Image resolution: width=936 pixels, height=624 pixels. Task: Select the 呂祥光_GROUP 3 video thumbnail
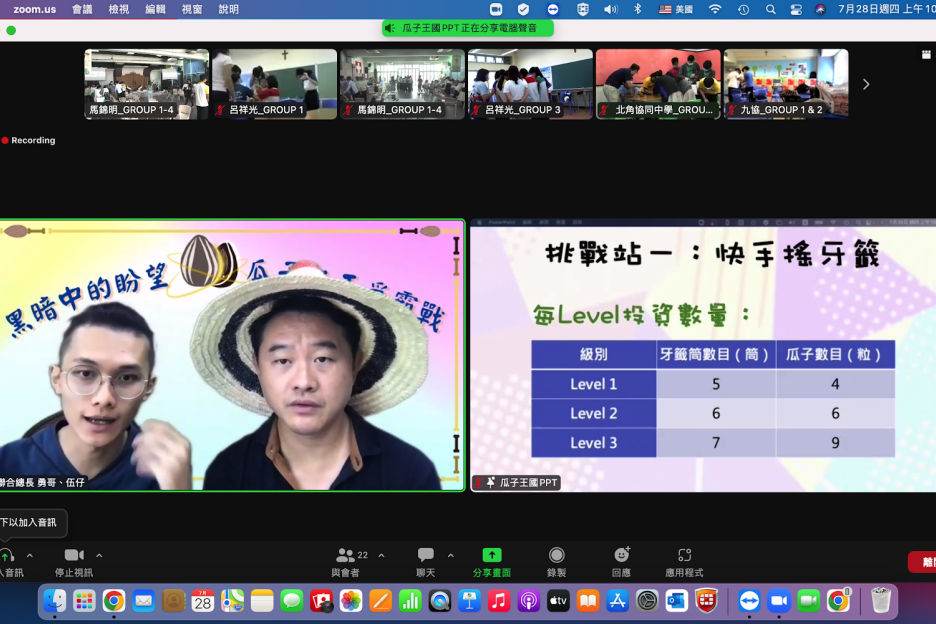coord(530,84)
